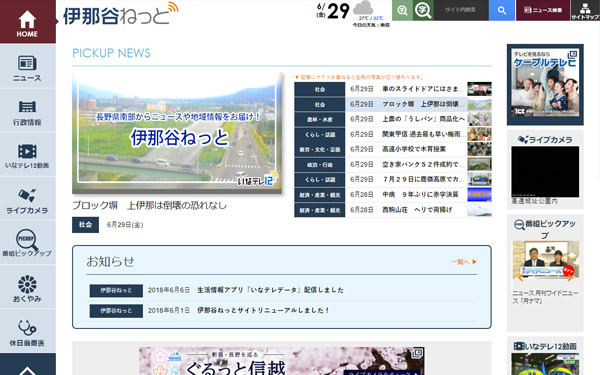
Task: Click next arrow on program carousel
Action: (571, 278)
